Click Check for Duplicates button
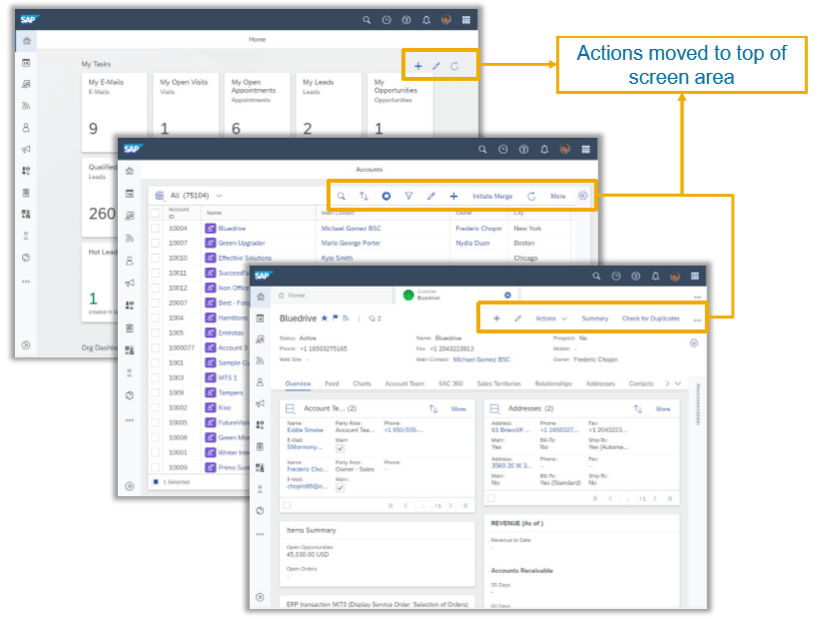Image resolution: width=820 pixels, height=619 pixels. 651,318
